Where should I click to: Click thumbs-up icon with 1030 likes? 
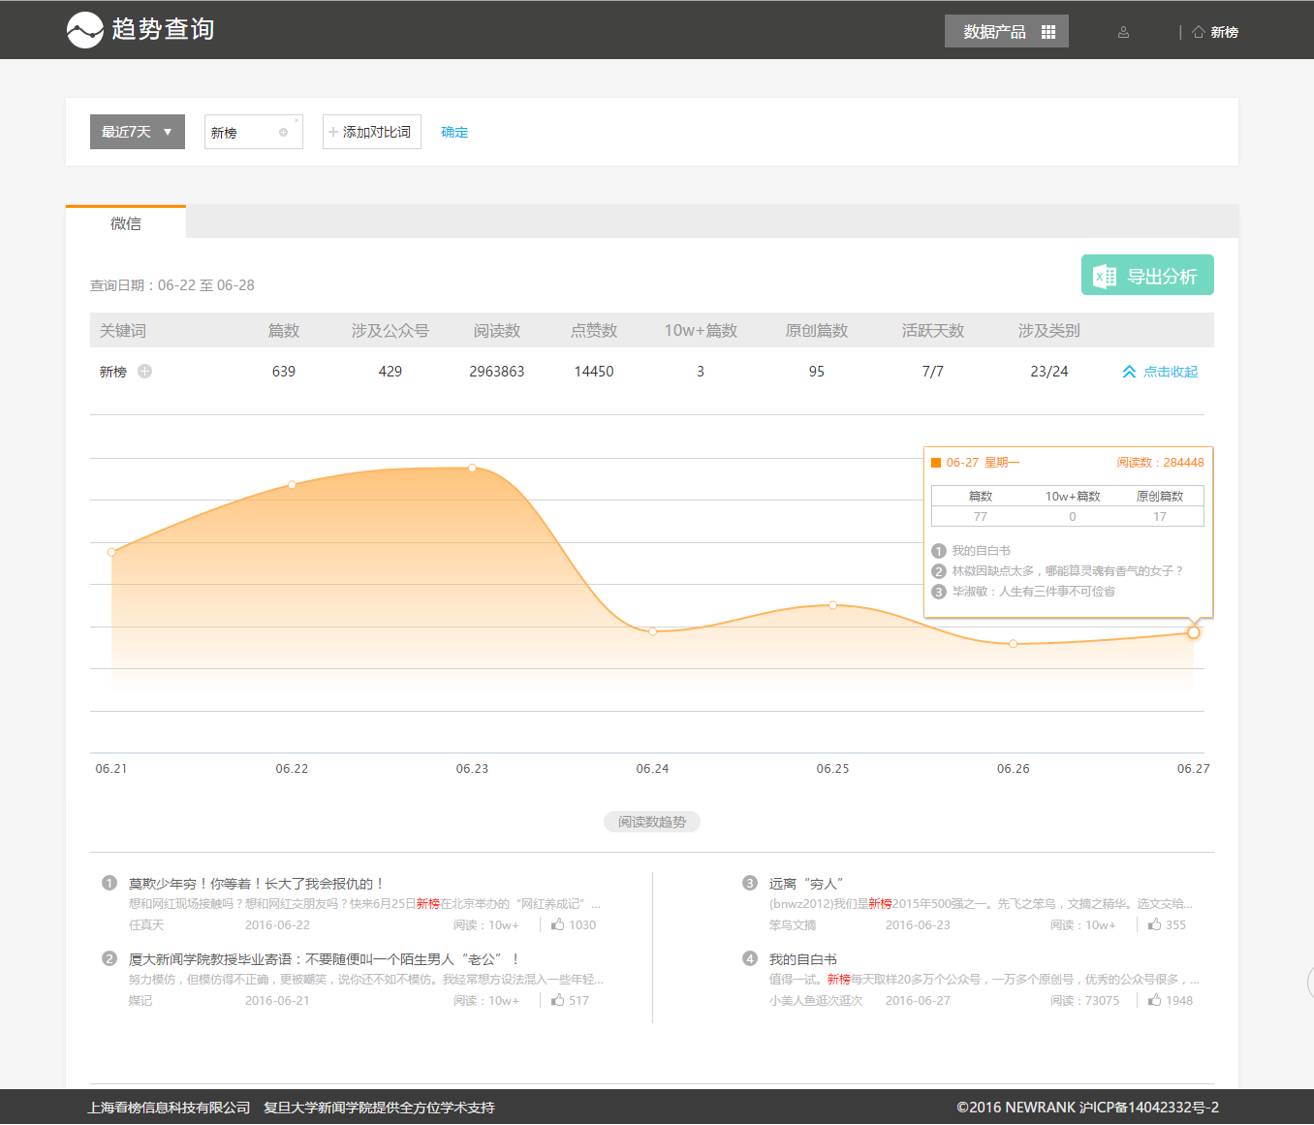[x=558, y=925]
